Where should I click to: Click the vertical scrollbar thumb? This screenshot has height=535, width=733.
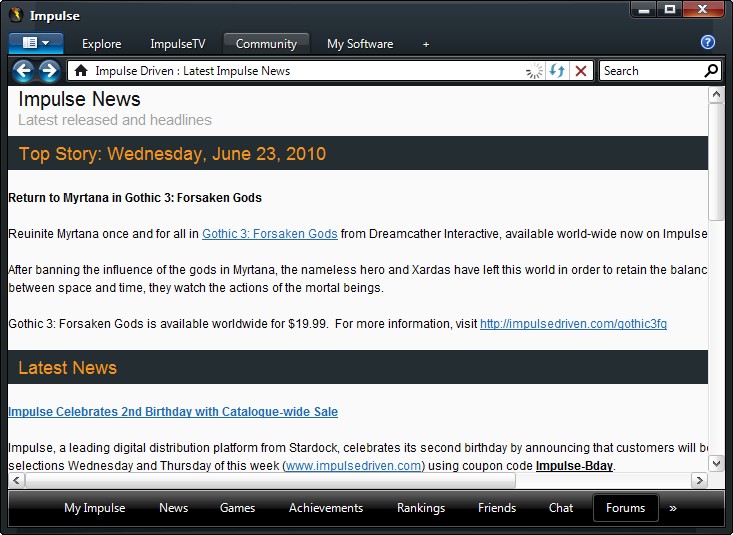(x=716, y=161)
